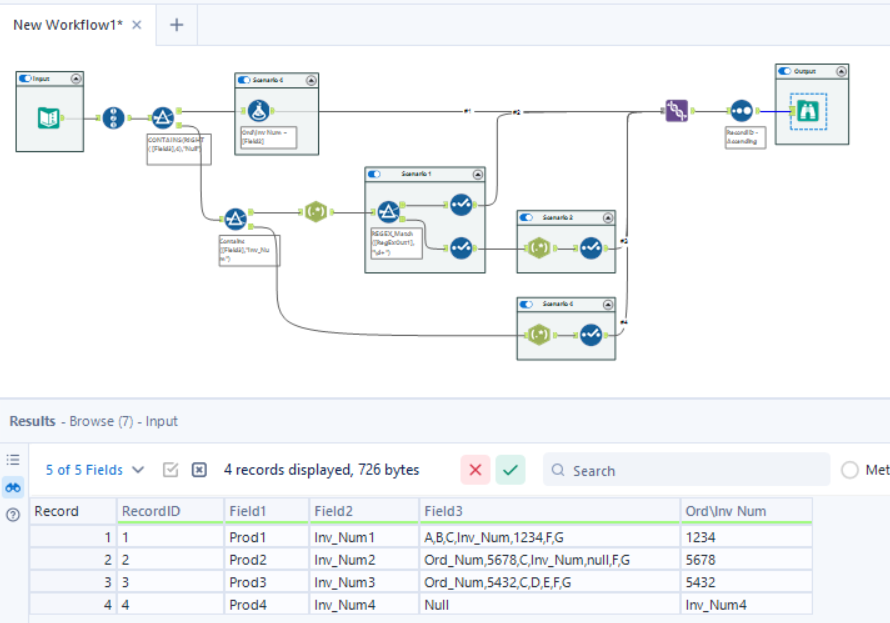Disable the toggle on the Formula tool container

(244, 80)
